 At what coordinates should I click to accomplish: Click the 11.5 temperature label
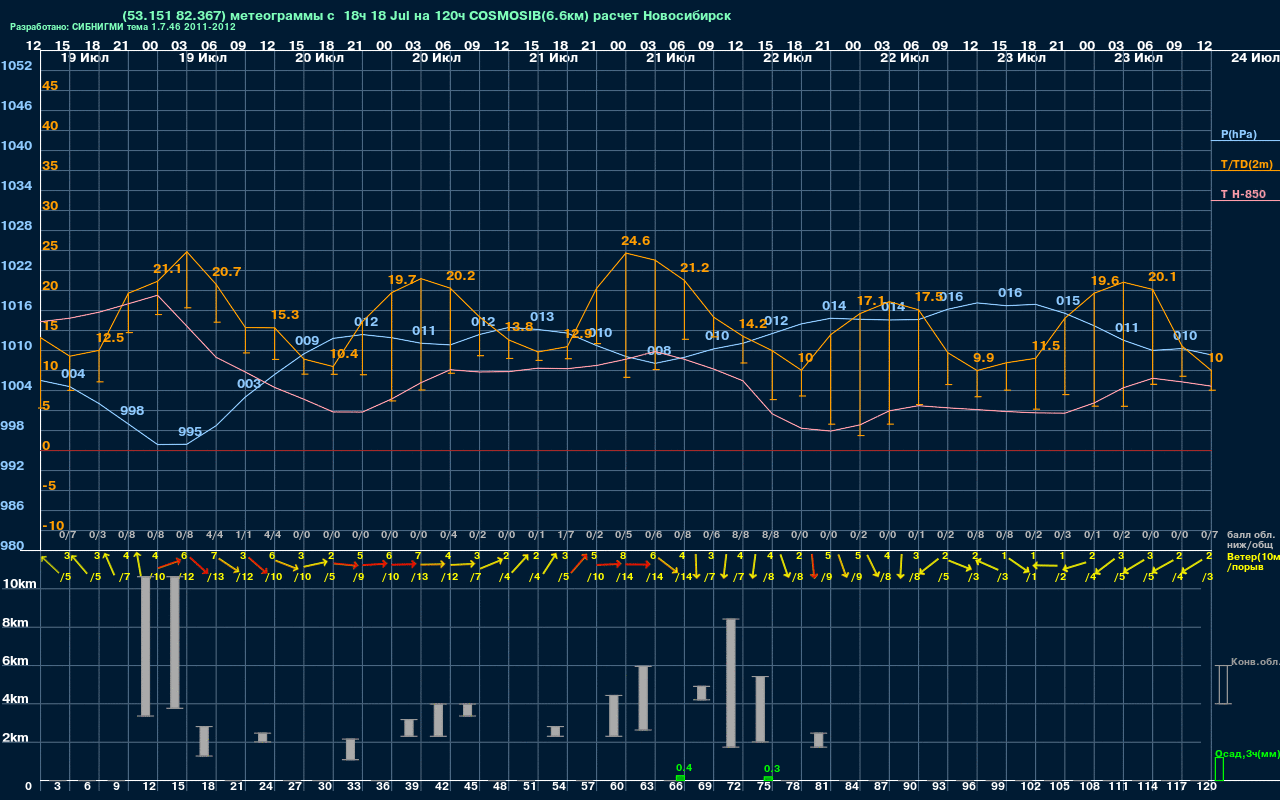(1045, 346)
